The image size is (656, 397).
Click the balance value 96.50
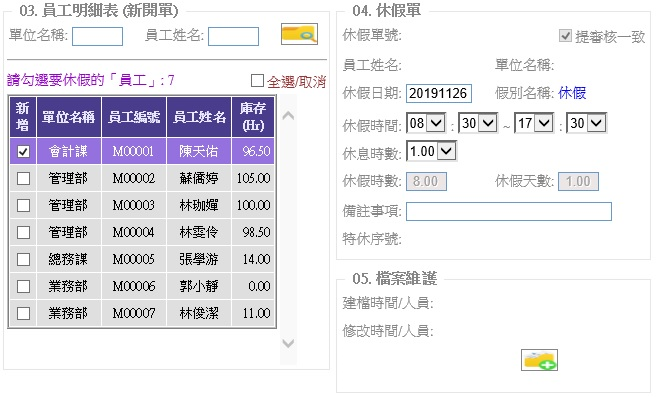[256, 151]
